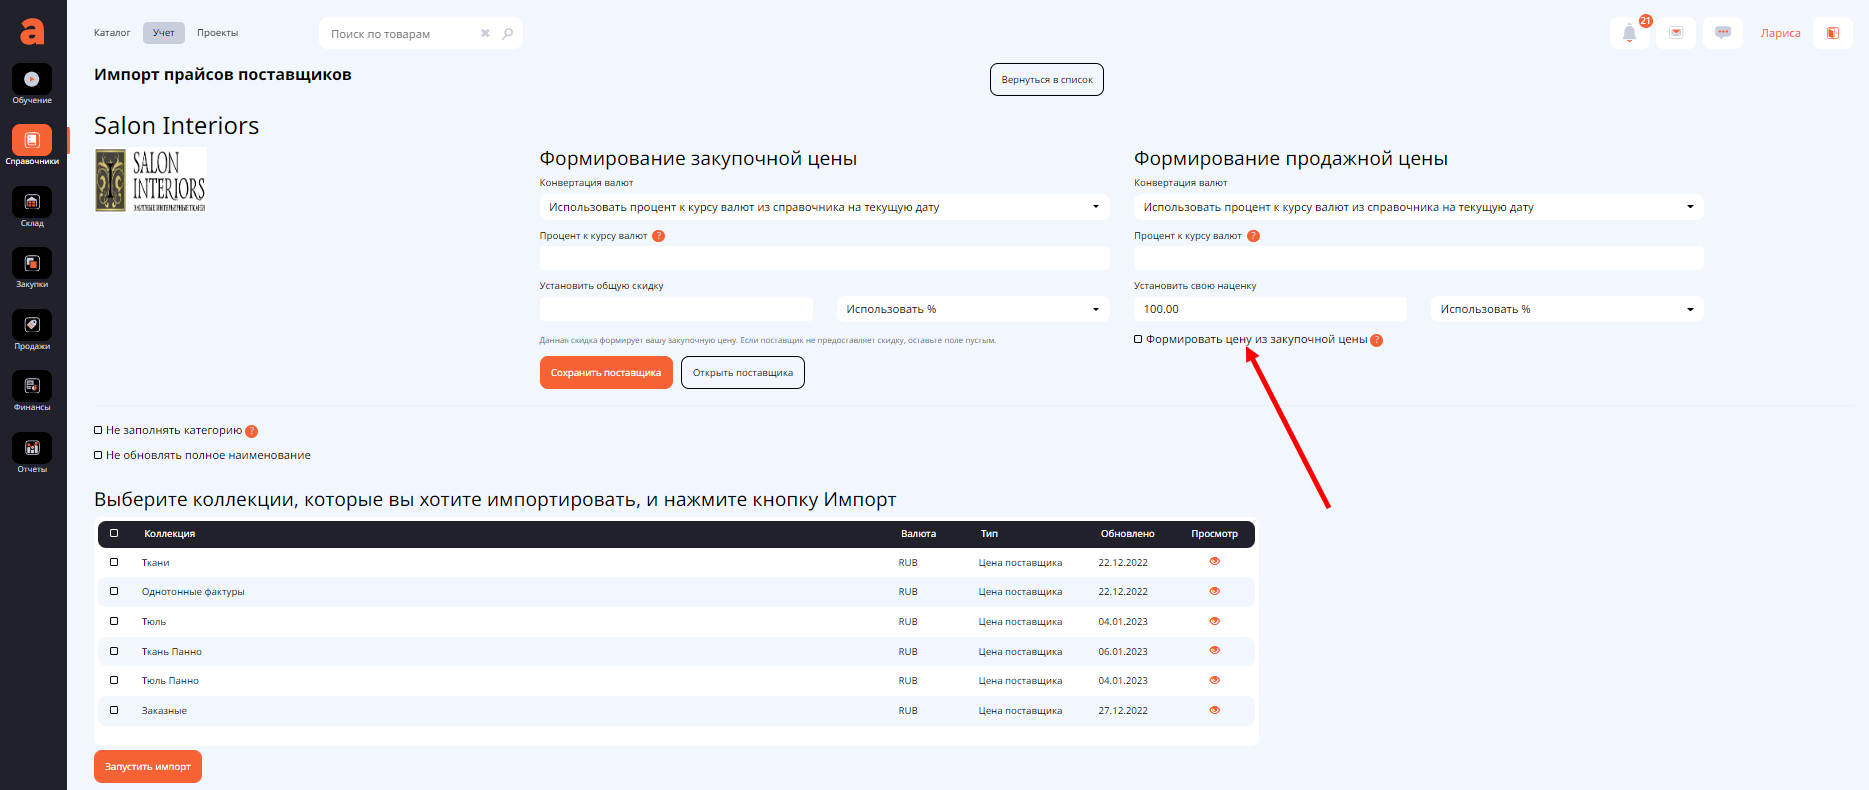
Task: Click the eye preview icon for Ткани
Action: pos(1214,562)
